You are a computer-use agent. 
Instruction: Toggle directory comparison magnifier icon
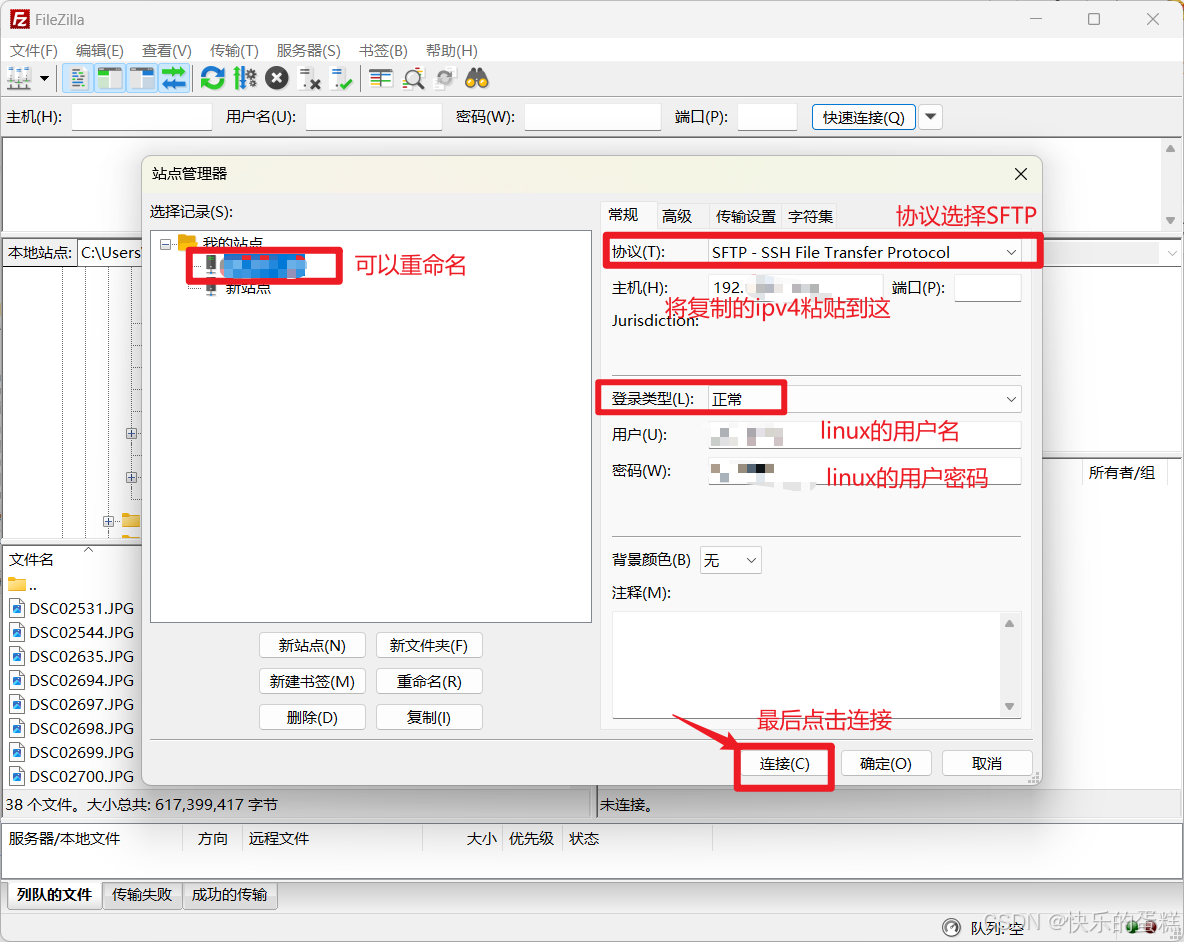(x=413, y=78)
